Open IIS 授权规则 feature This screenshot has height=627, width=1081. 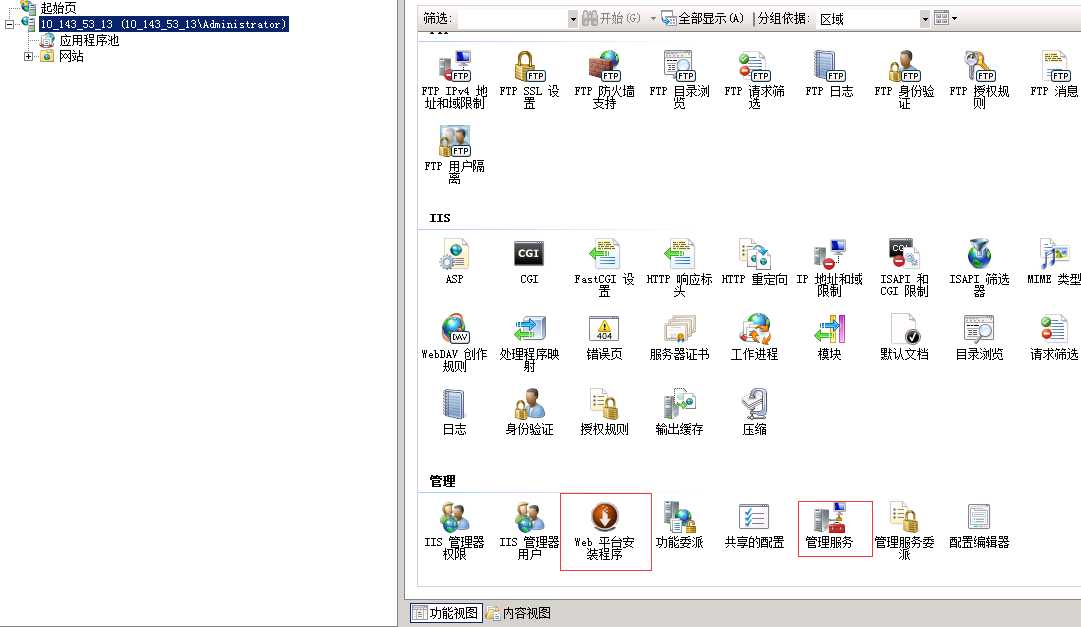tap(605, 412)
